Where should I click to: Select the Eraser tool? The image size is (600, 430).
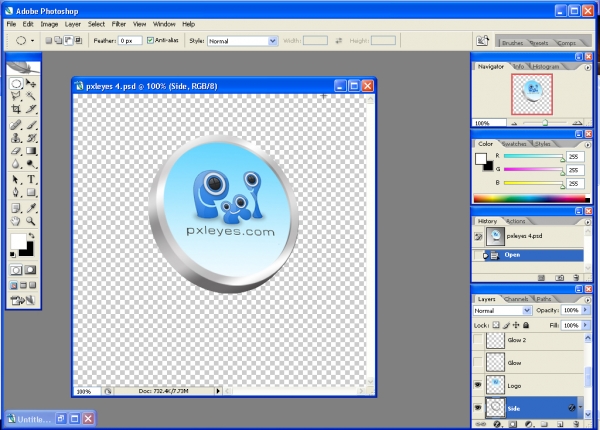(x=16, y=151)
